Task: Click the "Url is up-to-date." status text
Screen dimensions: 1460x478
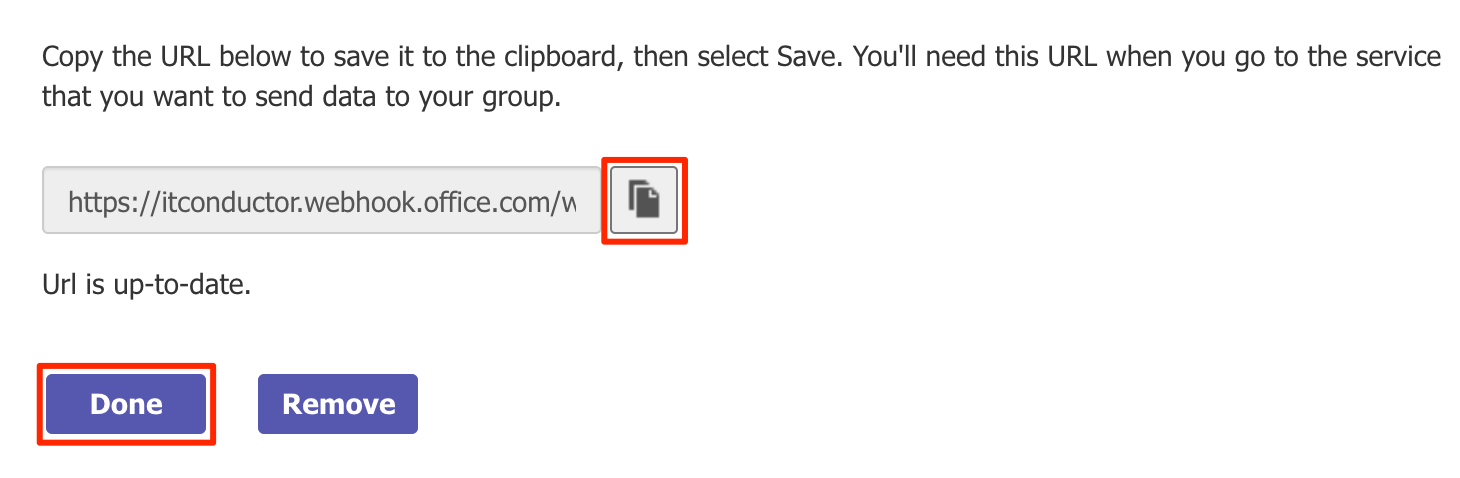Action: pyautogui.click(x=146, y=285)
